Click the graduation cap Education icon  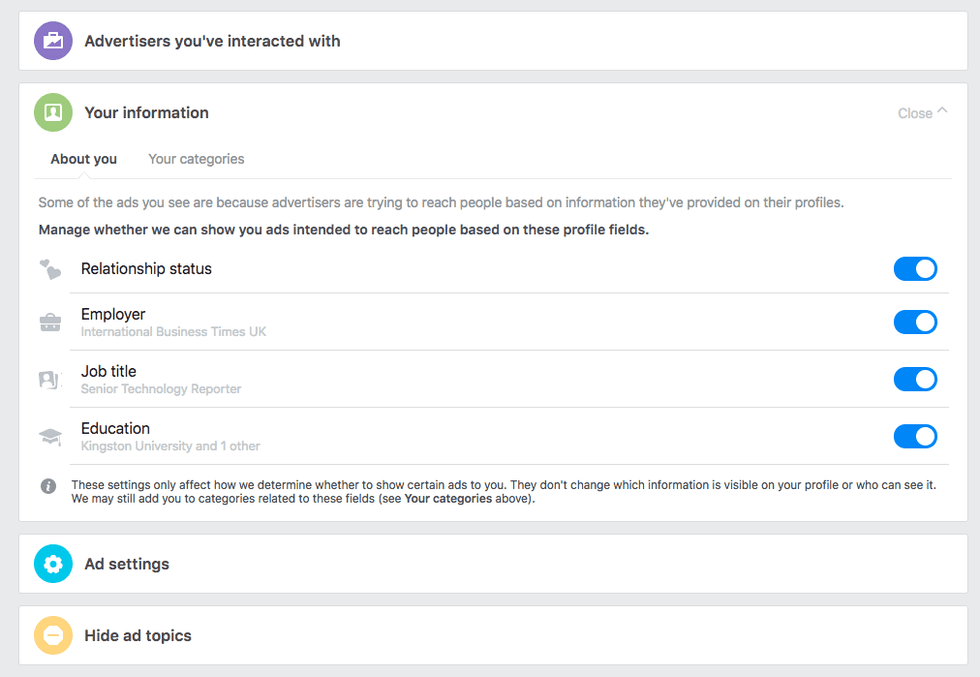pyautogui.click(x=50, y=436)
